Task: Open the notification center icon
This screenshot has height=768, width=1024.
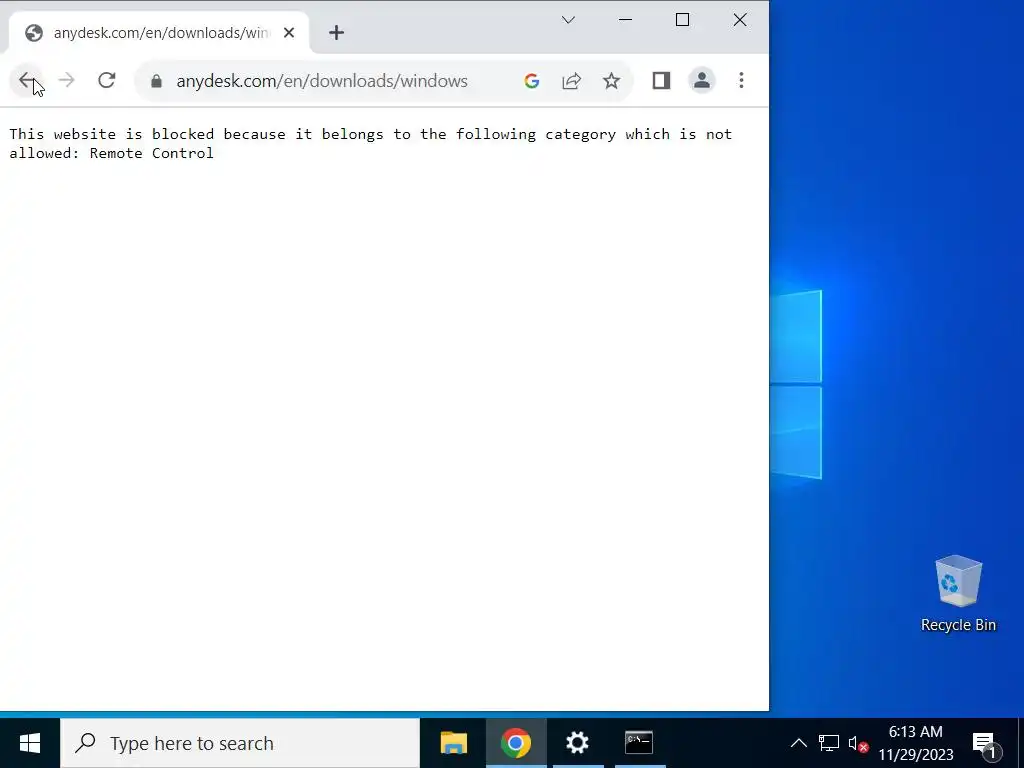Action: 985,743
